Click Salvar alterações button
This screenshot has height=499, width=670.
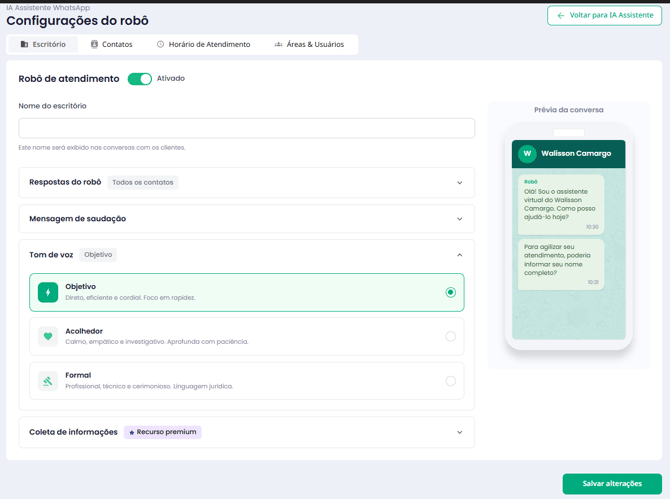(612, 484)
